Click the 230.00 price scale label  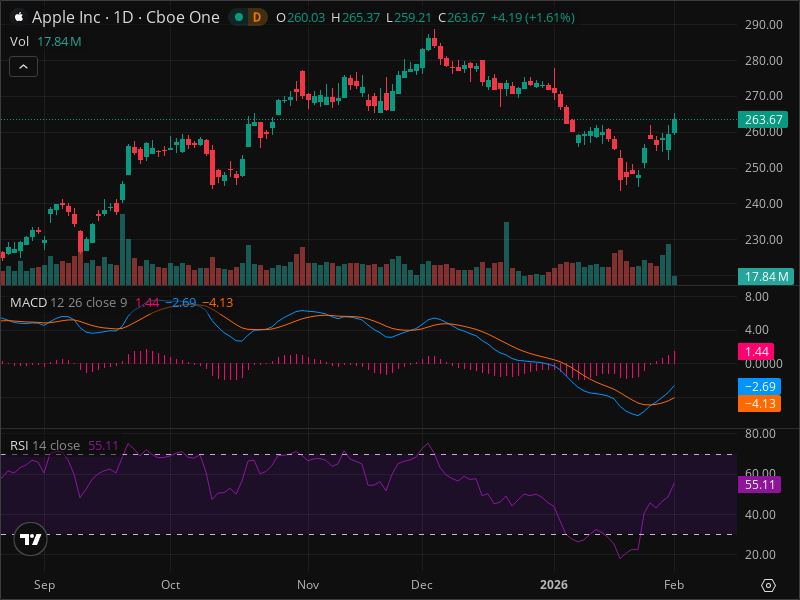pyautogui.click(x=763, y=240)
